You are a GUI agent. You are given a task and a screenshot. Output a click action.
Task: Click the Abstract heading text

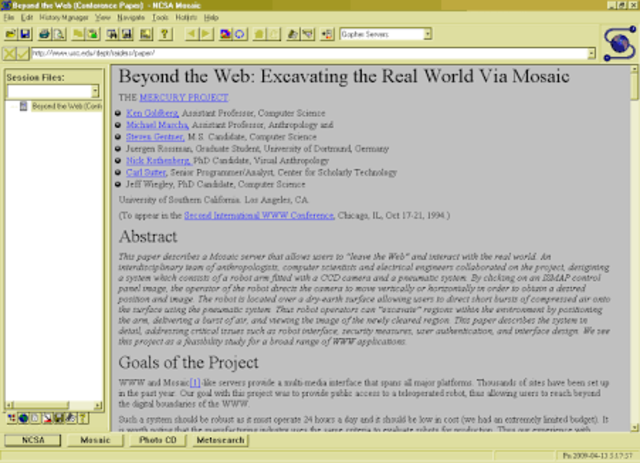click(148, 237)
